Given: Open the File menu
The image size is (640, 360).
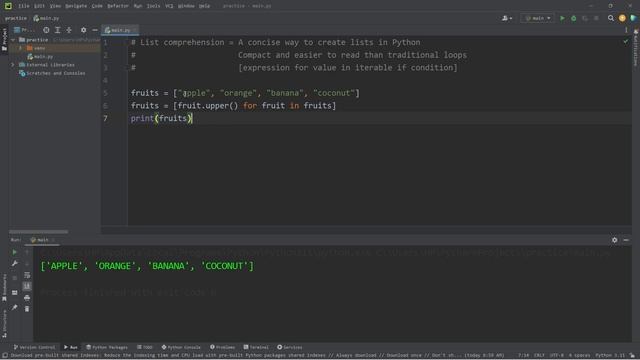Looking at the screenshot, I should click(x=24, y=6).
